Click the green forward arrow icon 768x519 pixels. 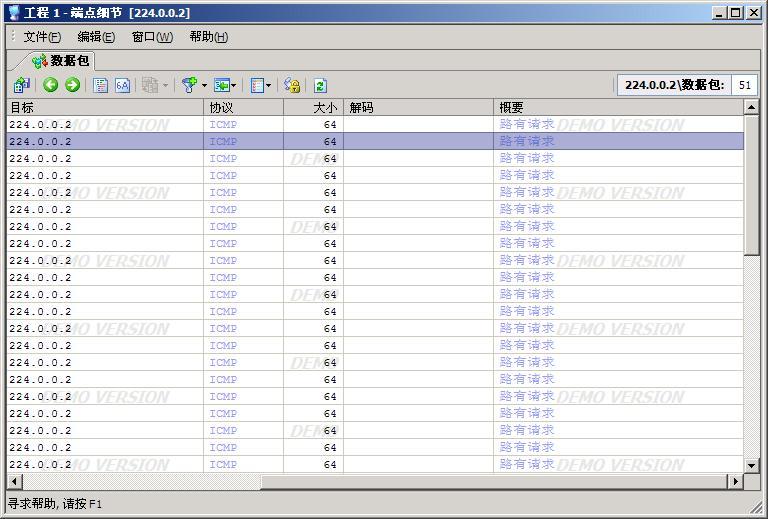[x=72, y=86]
